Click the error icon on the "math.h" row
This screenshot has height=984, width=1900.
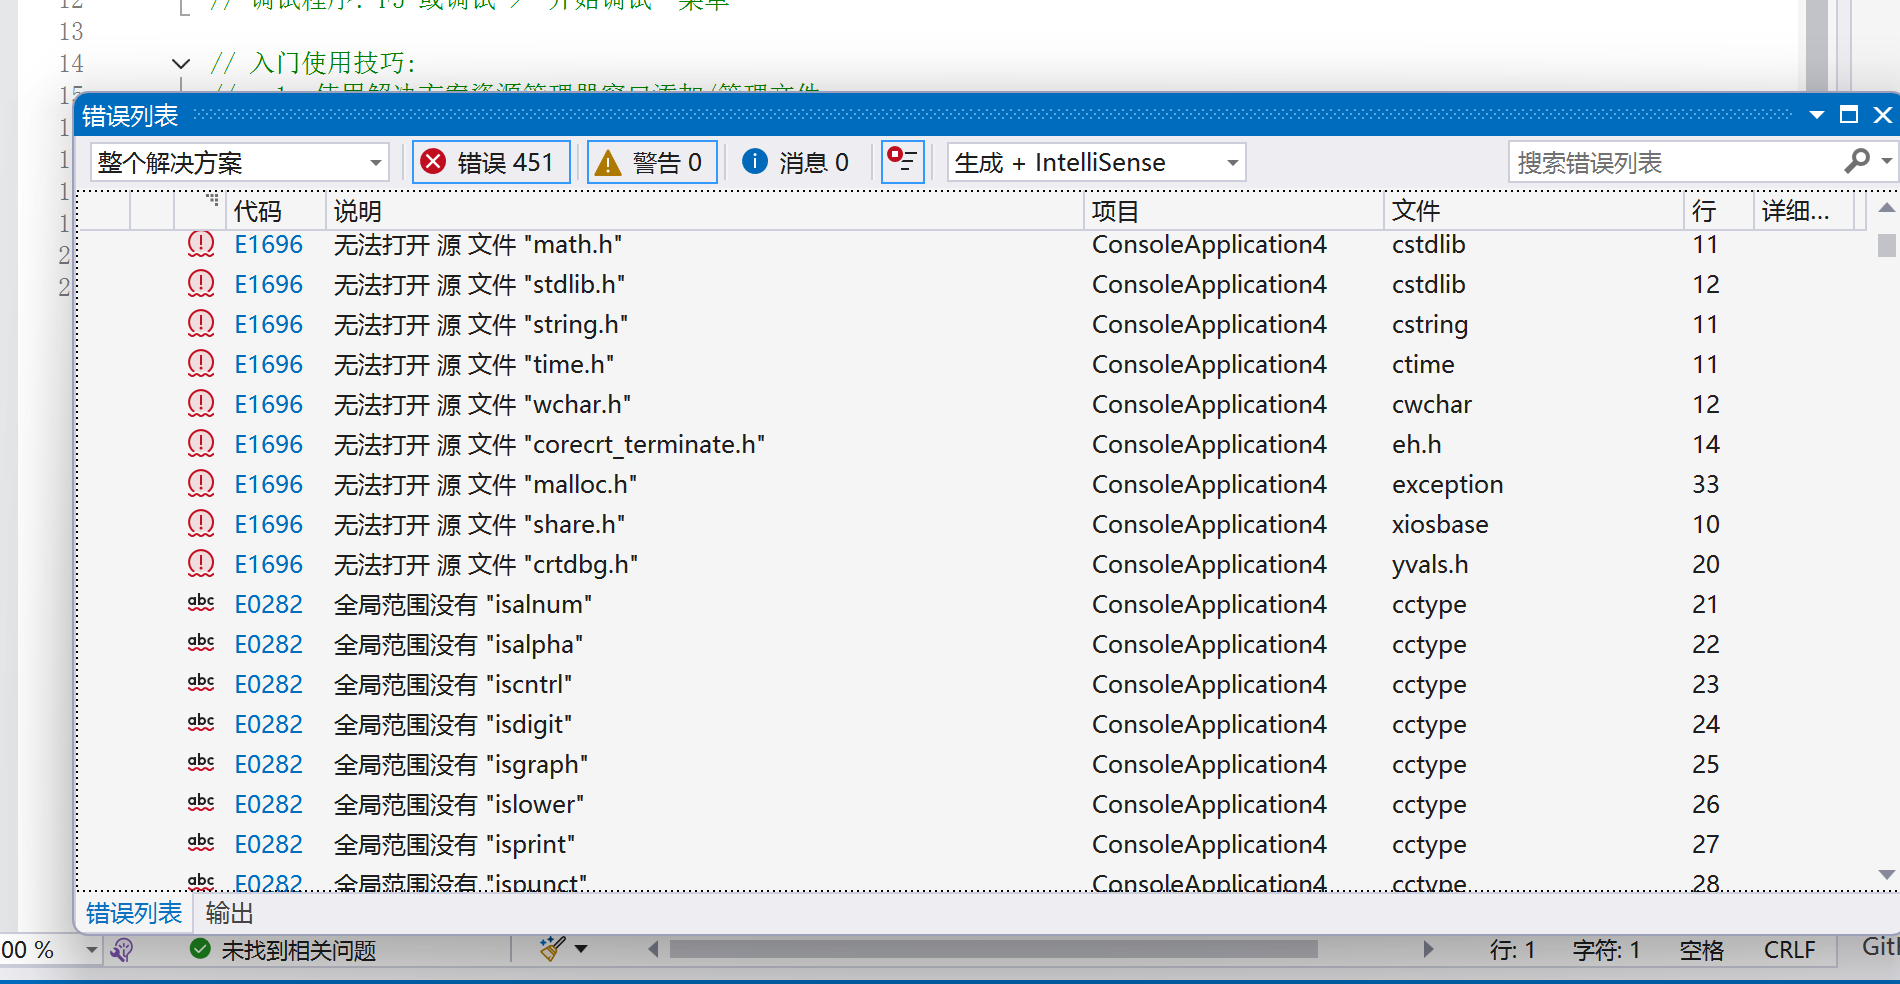201,244
